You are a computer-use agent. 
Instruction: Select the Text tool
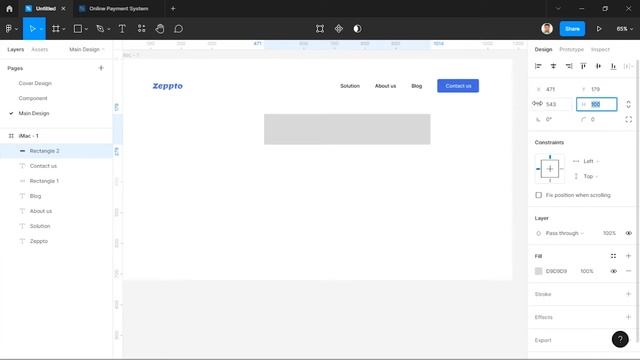pos(122,29)
